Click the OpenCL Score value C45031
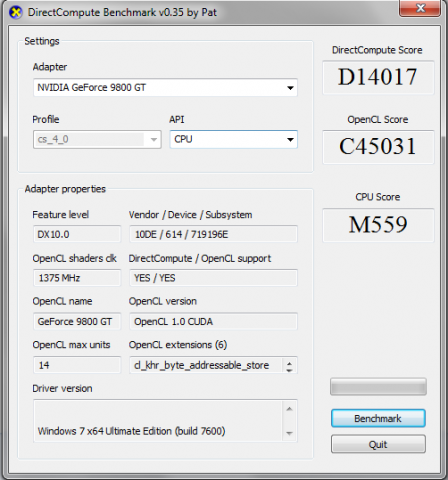The image size is (448, 480). pos(378,146)
